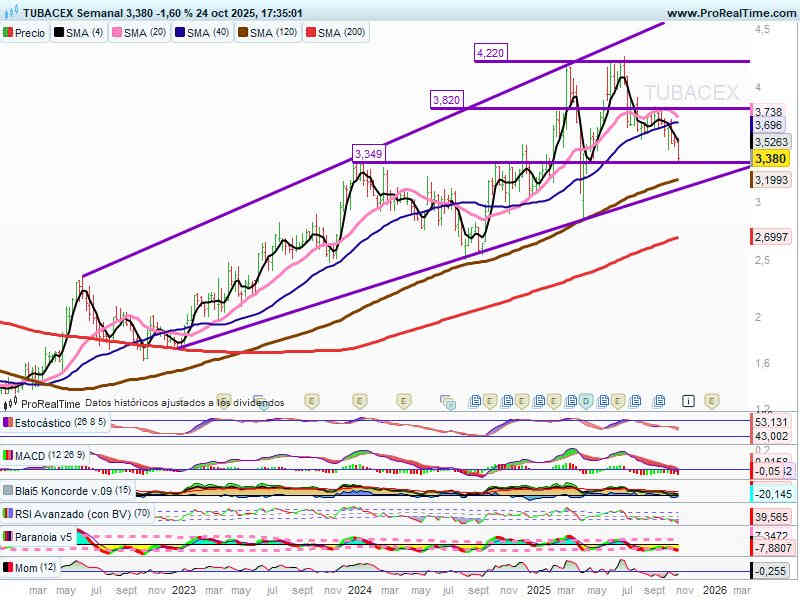The image size is (800, 600).
Task: Click the yellow 3,380 current price tag
Action: [770, 159]
